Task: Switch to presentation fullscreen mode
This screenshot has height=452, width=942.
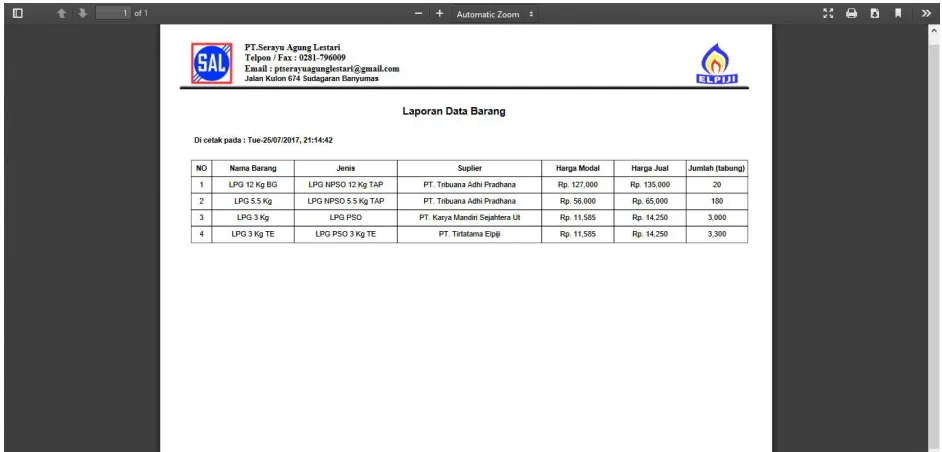Action: coord(828,13)
